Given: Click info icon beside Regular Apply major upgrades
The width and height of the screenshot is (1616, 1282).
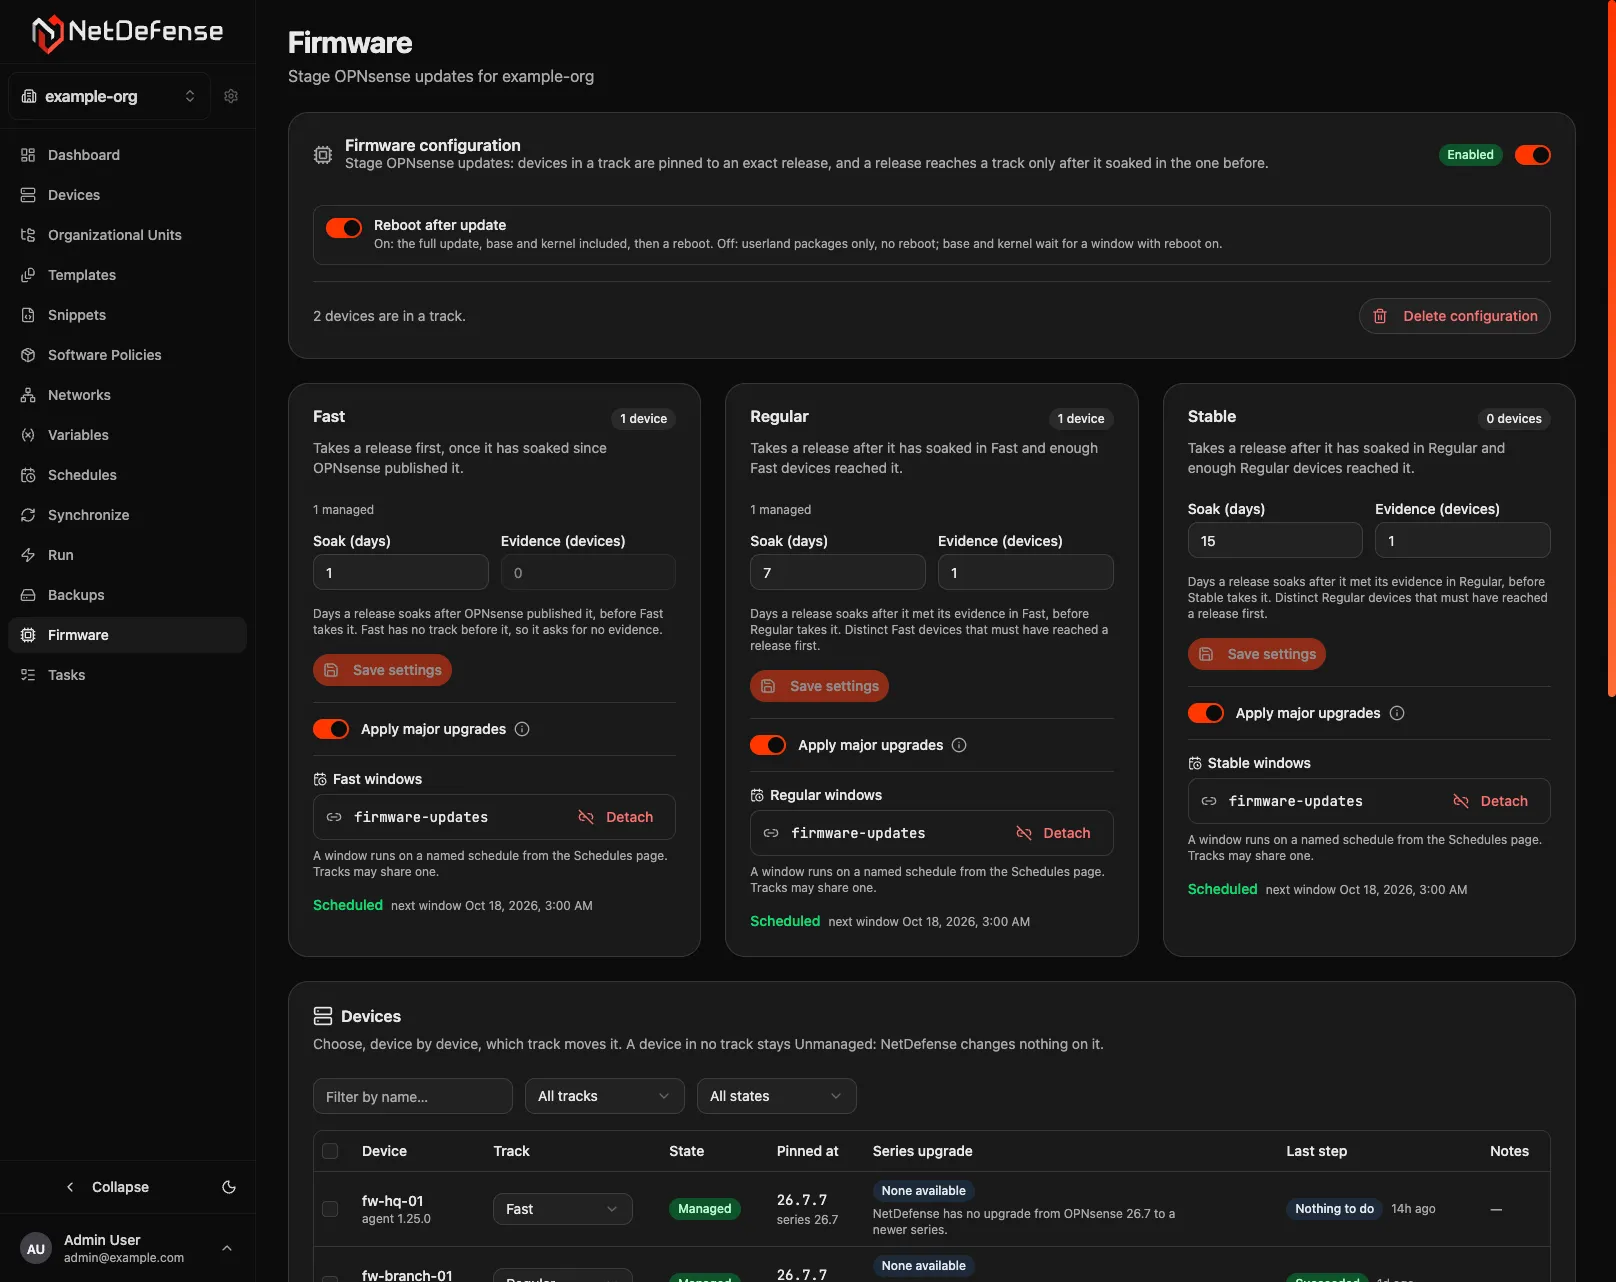Looking at the screenshot, I should (959, 745).
